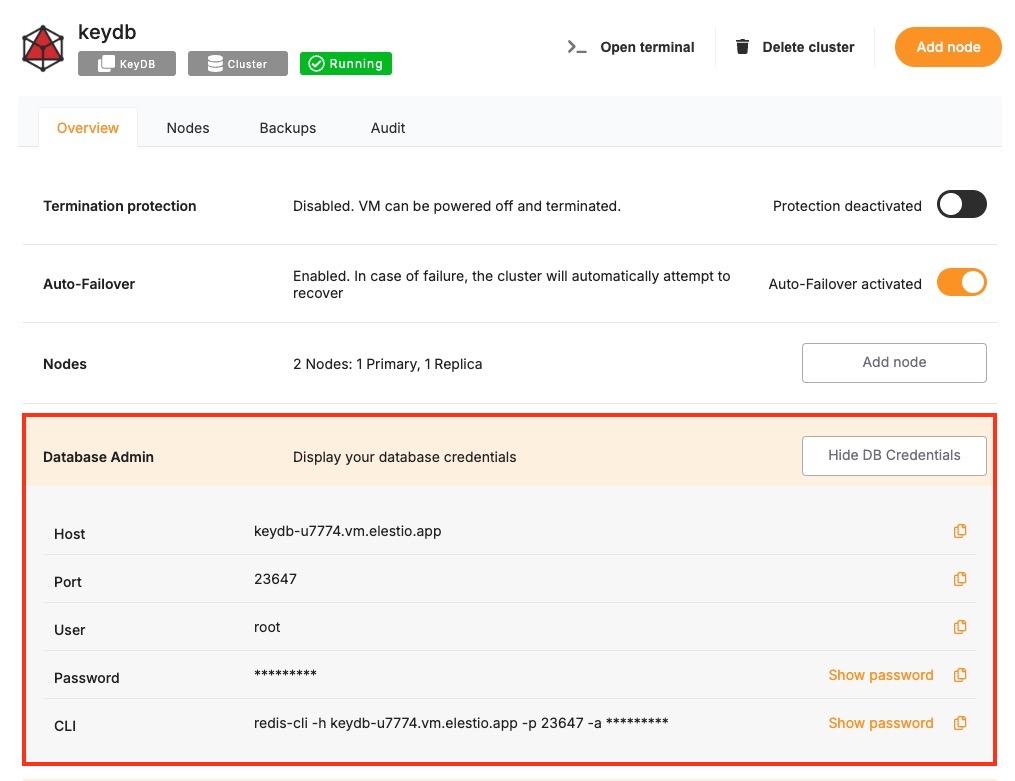
Task: Show password in the CLI row
Action: pyautogui.click(x=880, y=723)
